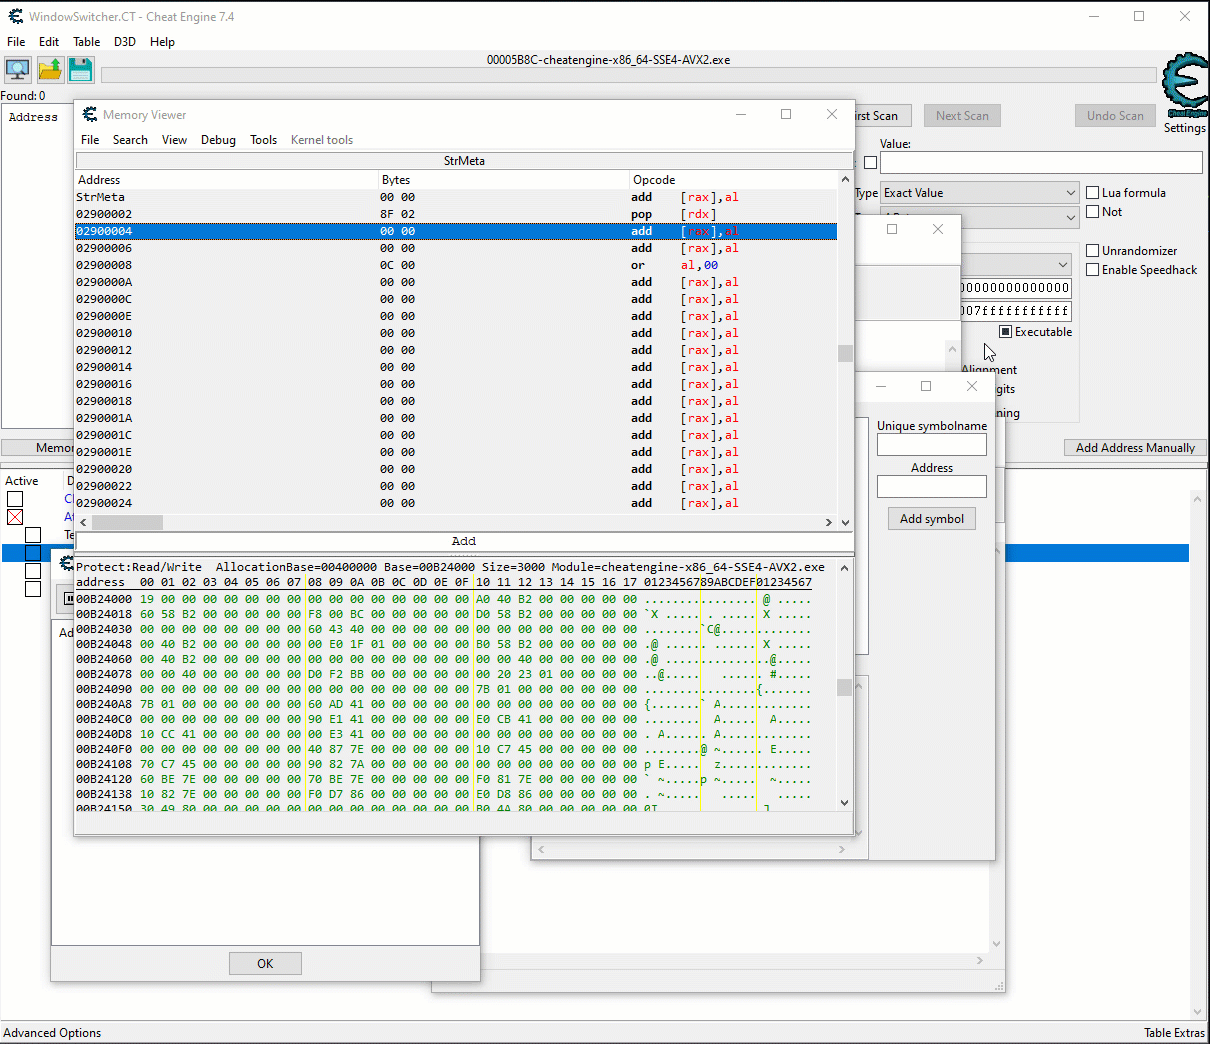Open the Kernel tools menu
Image resolution: width=1210 pixels, height=1044 pixels.
(x=322, y=140)
